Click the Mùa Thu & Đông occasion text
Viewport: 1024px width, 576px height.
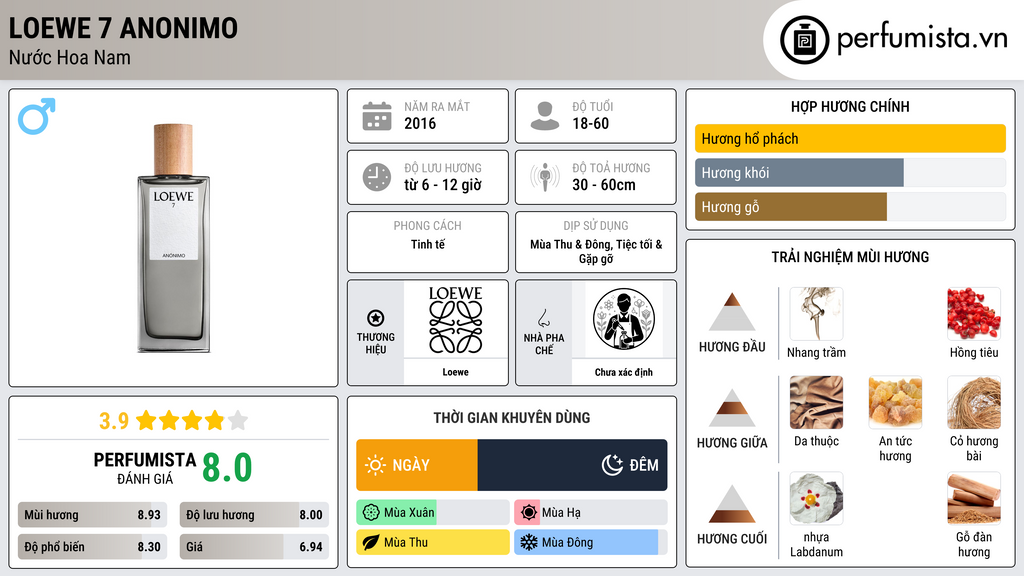596,251
